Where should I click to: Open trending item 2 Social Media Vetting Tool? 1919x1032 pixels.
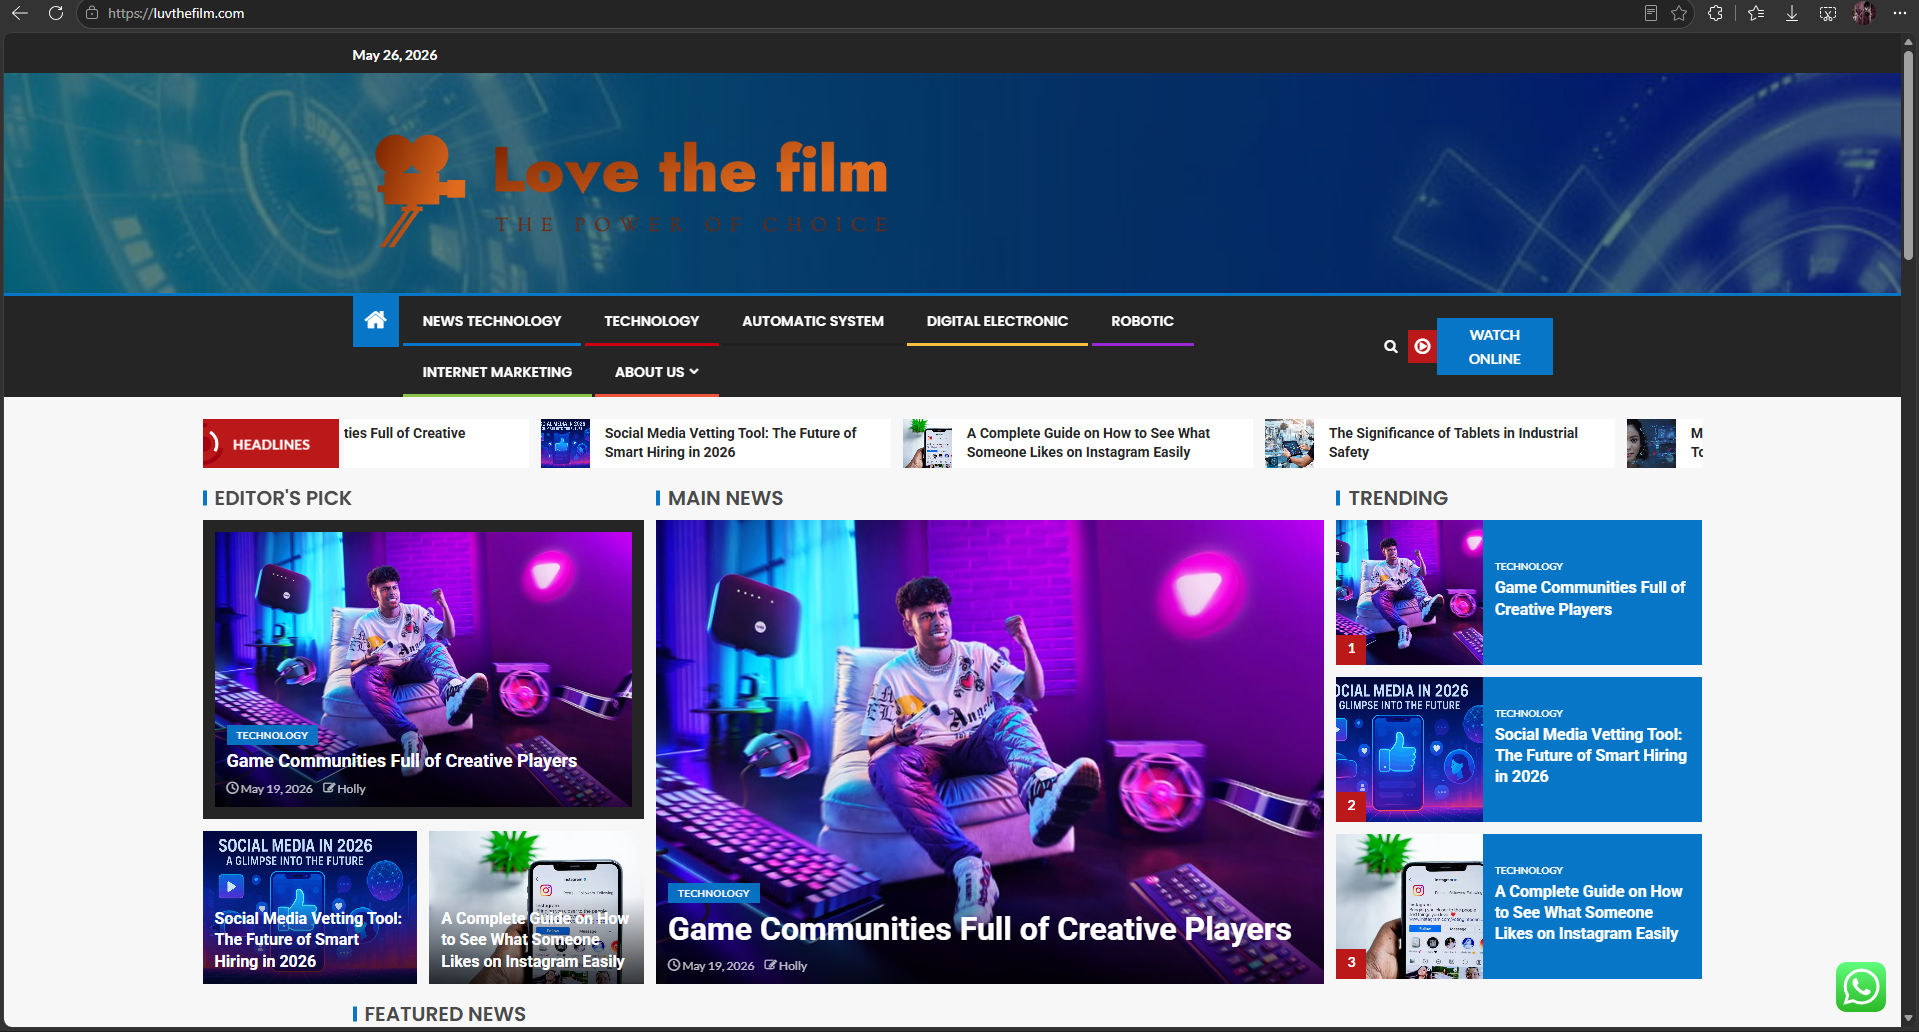coord(1590,755)
